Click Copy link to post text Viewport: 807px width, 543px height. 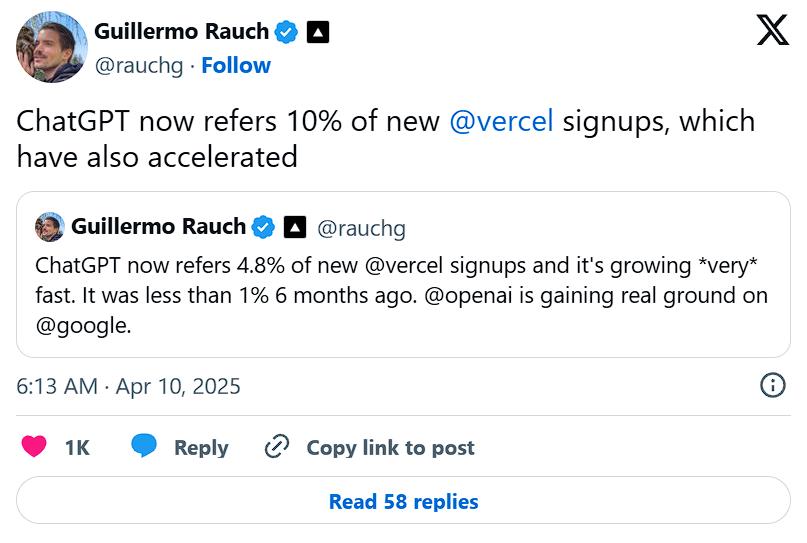pyautogui.click(x=390, y=448)
